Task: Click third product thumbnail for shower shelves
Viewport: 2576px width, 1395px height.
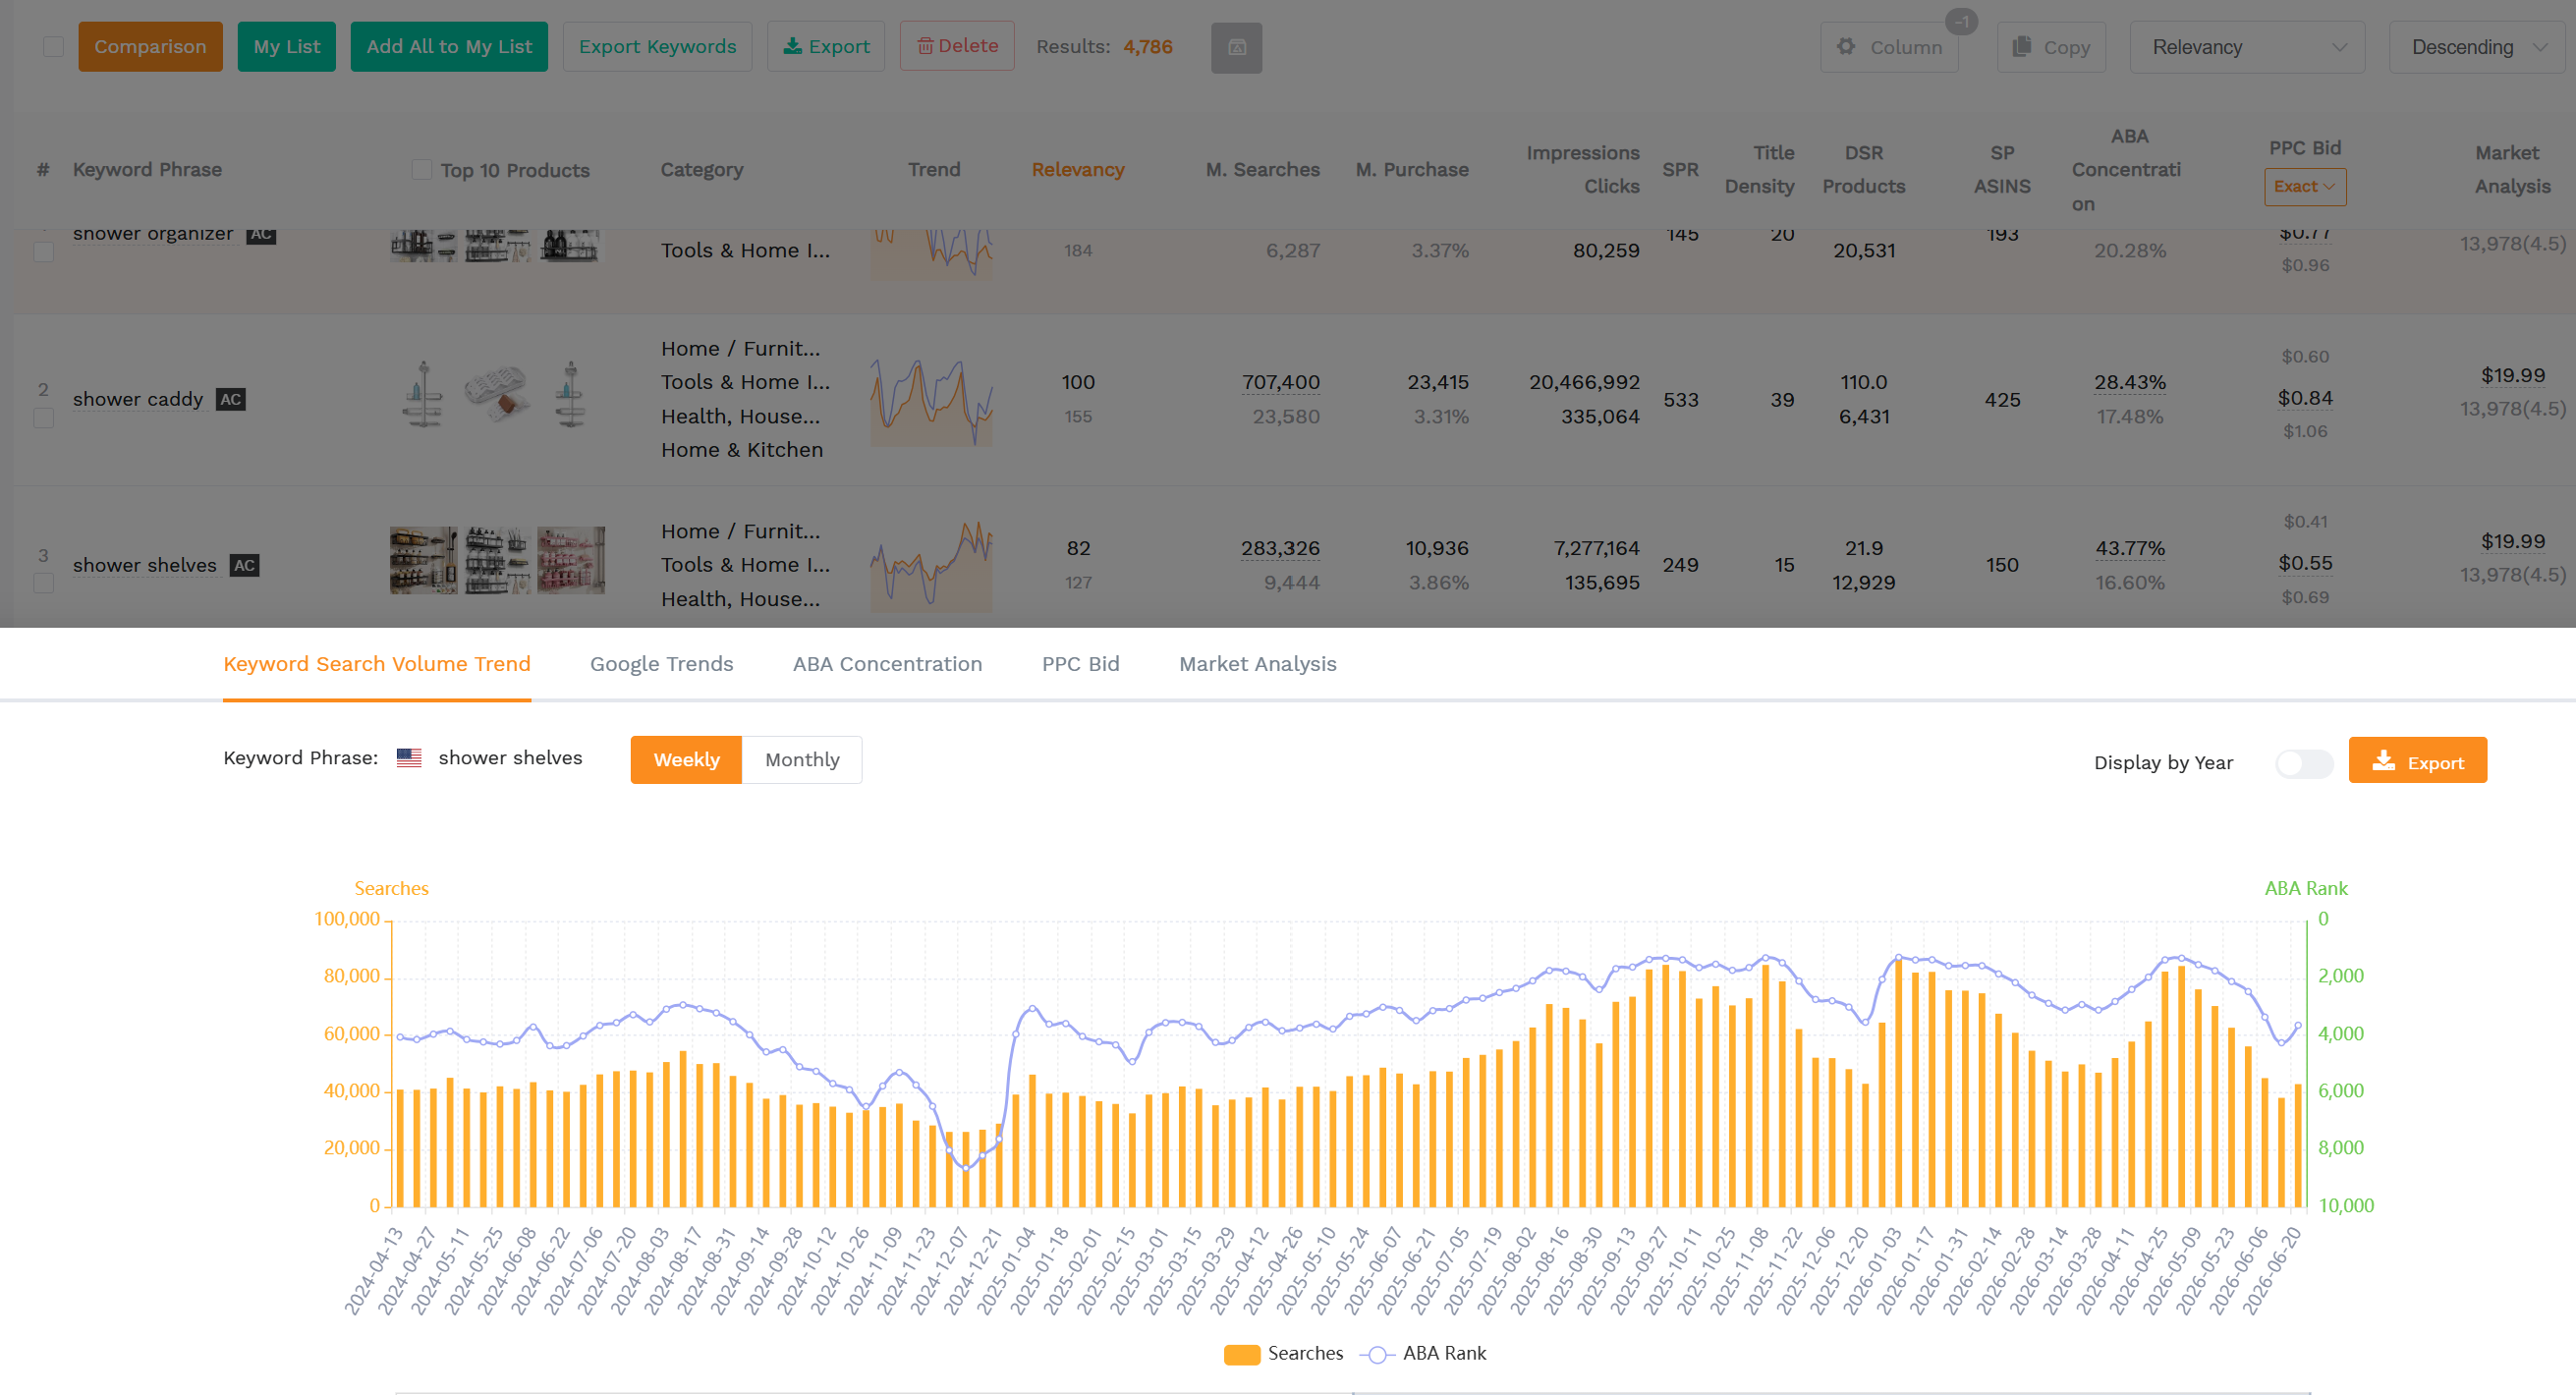Action: pyautogui.click(x=571, y=560)
